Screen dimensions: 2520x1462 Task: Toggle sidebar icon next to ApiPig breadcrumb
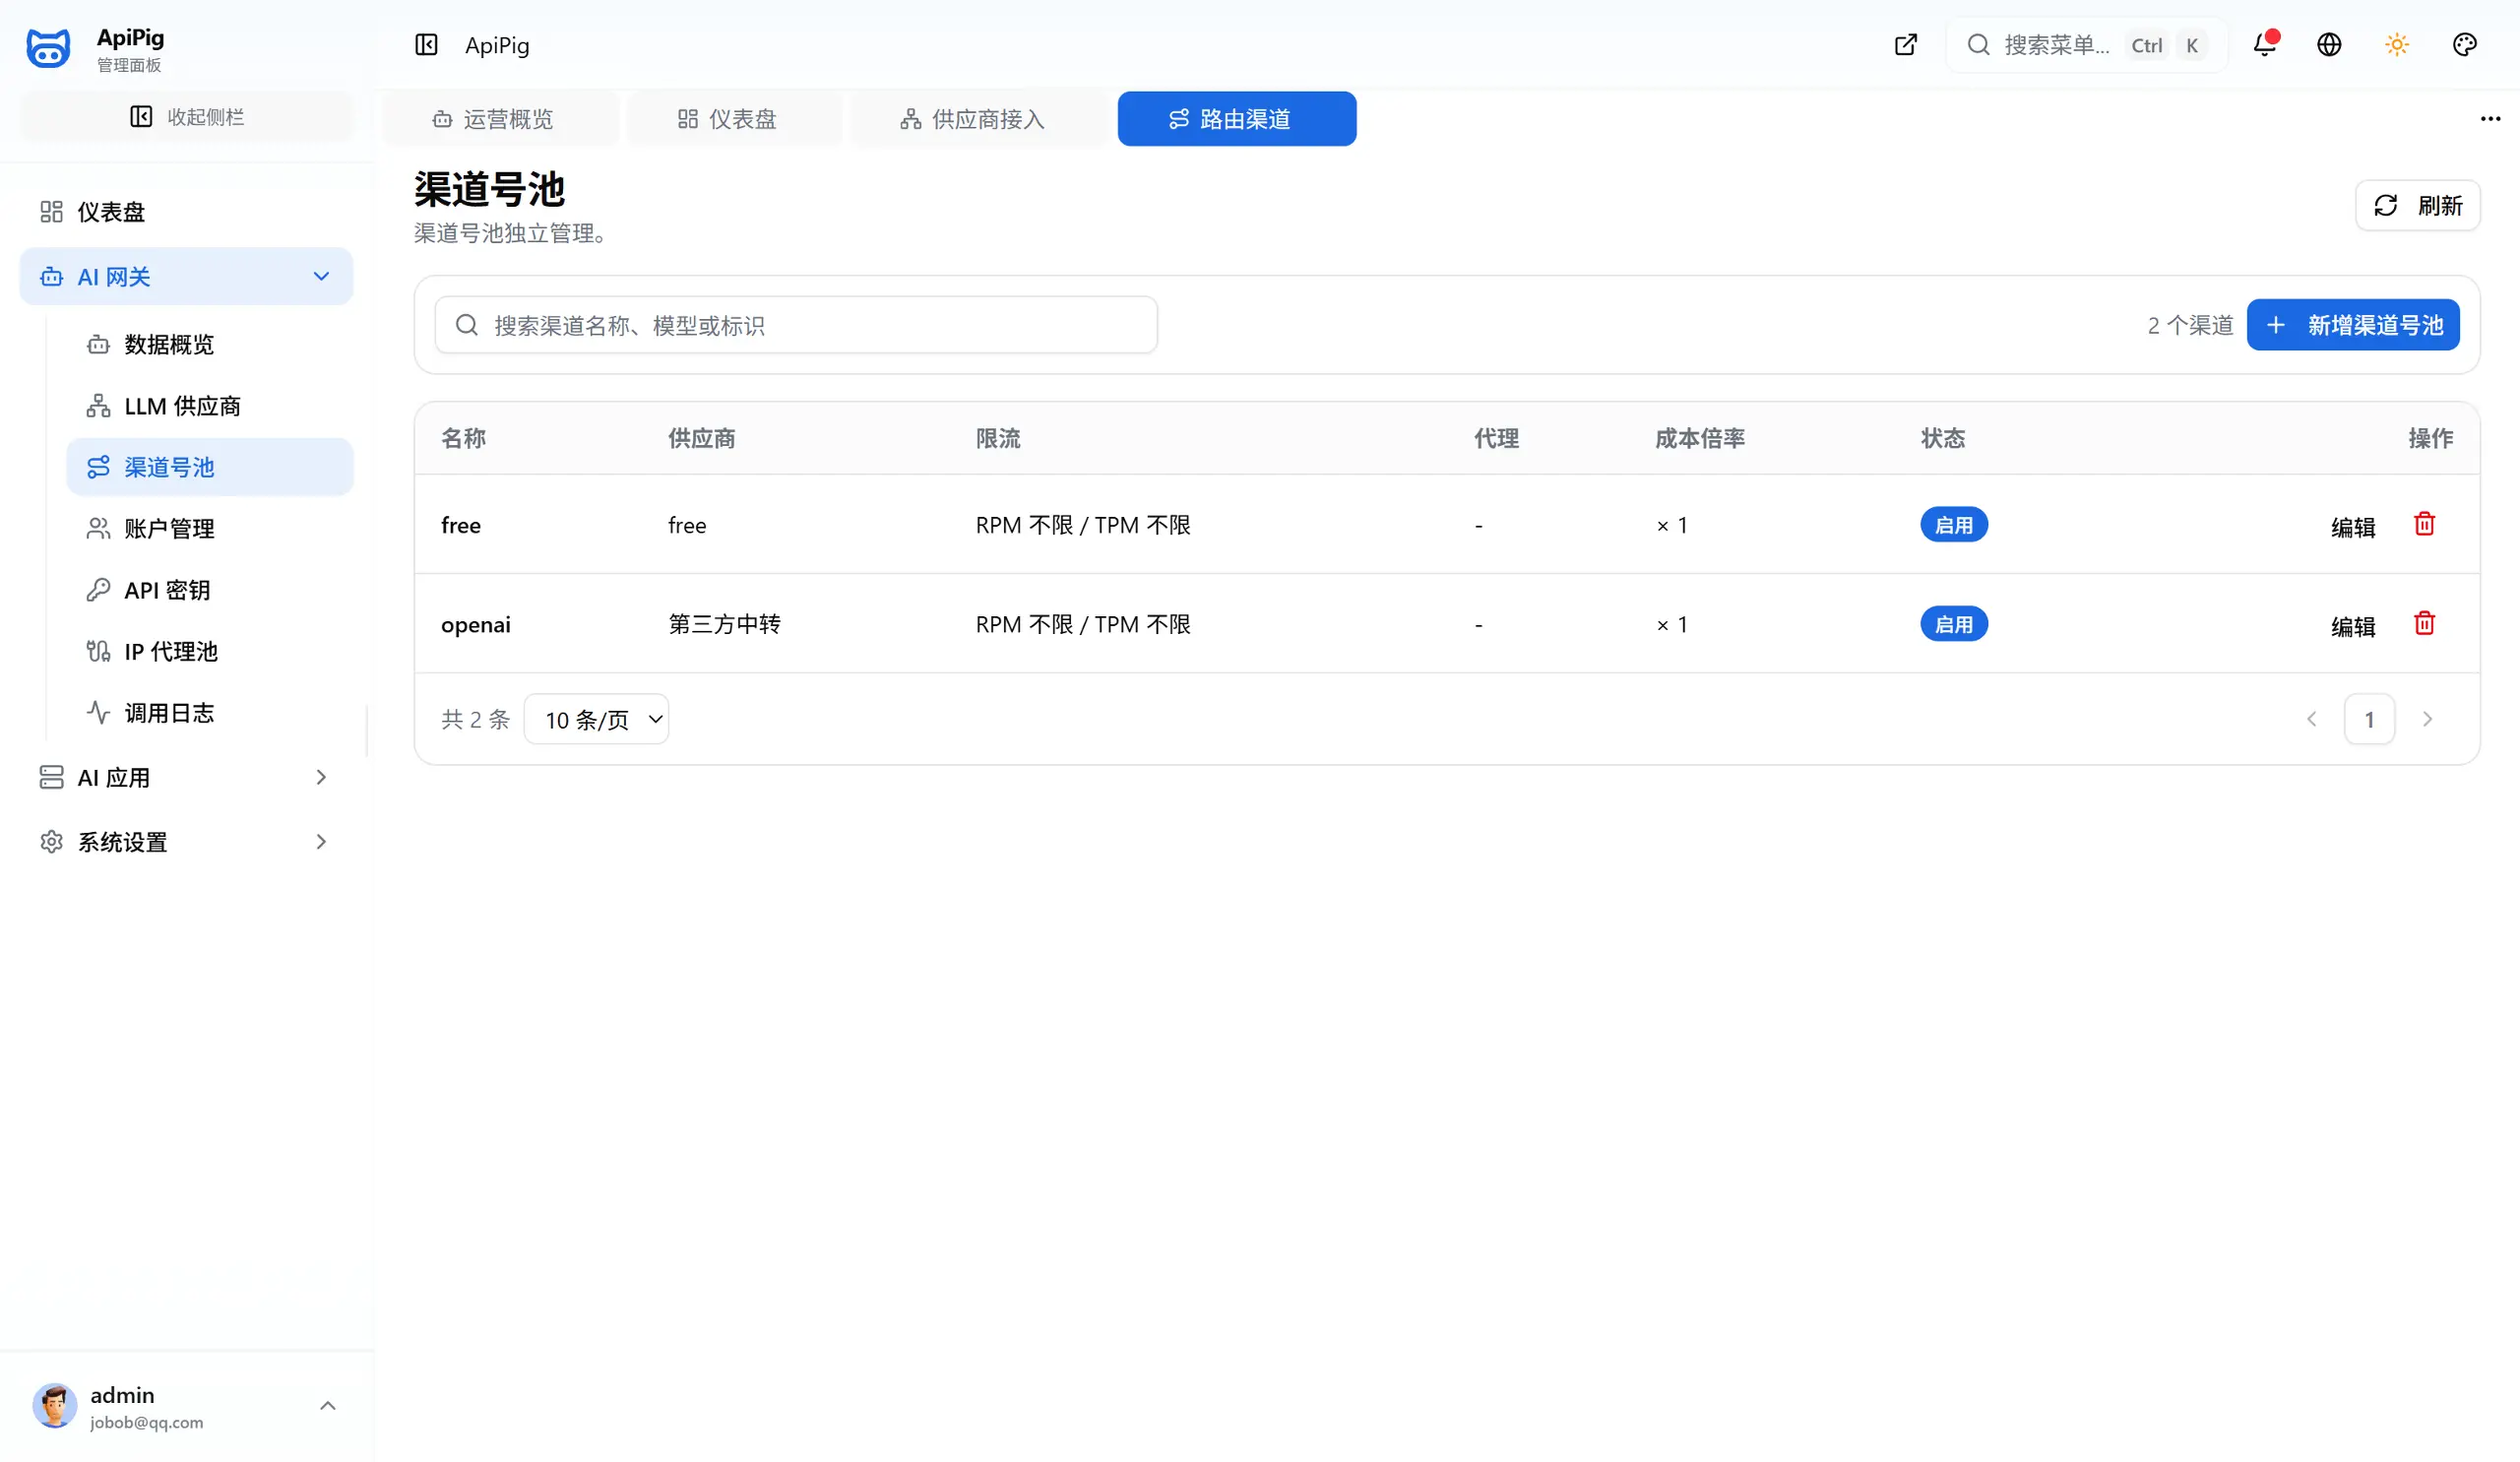426,45
